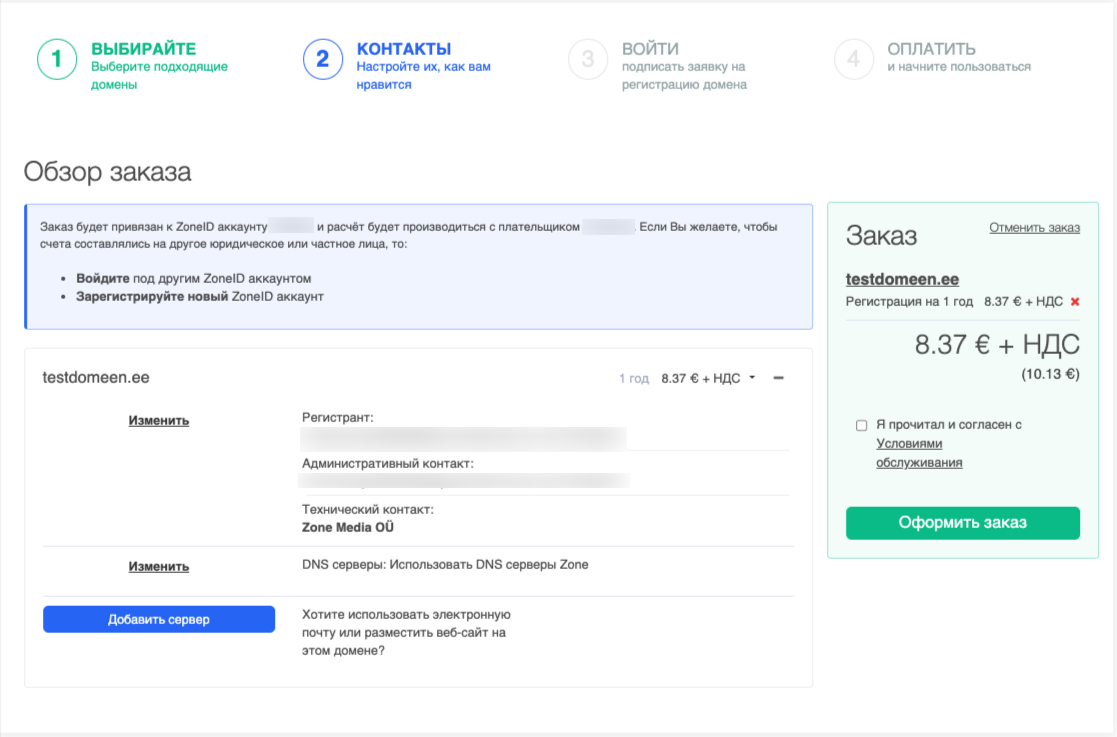Click the step 1 circle icon
The width and height of the screenshot is (1117, 737).
(x=57, y=59)
